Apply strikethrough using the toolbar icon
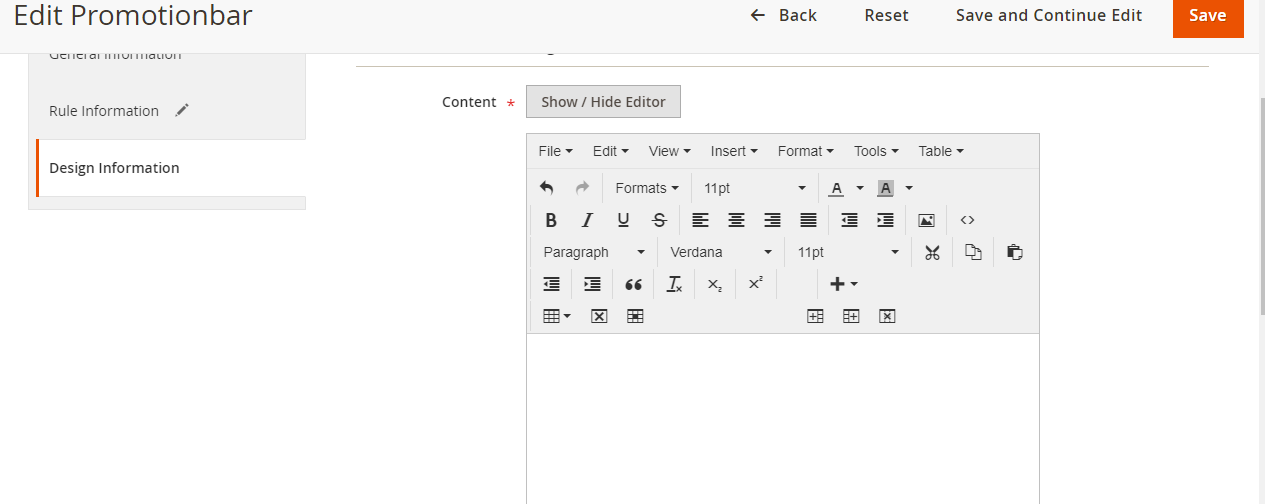 659,220
